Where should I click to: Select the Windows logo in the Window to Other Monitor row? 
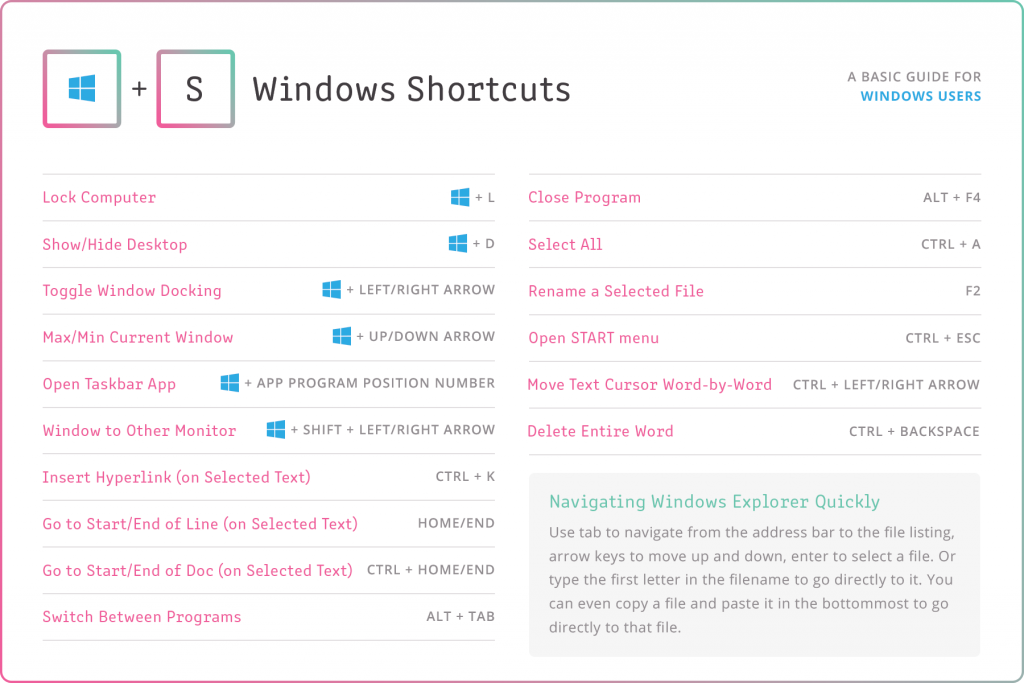[276, 430]
